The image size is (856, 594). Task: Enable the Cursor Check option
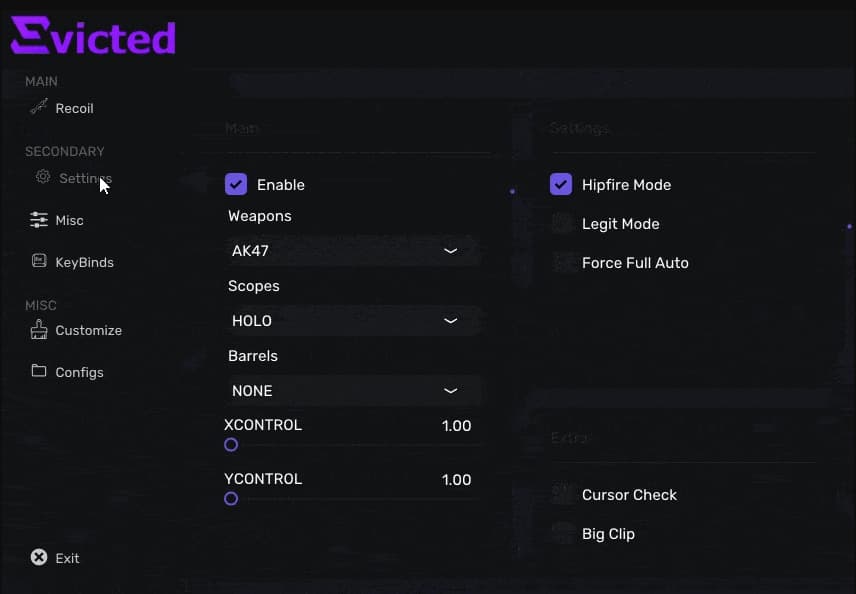(x=562, y=494)
